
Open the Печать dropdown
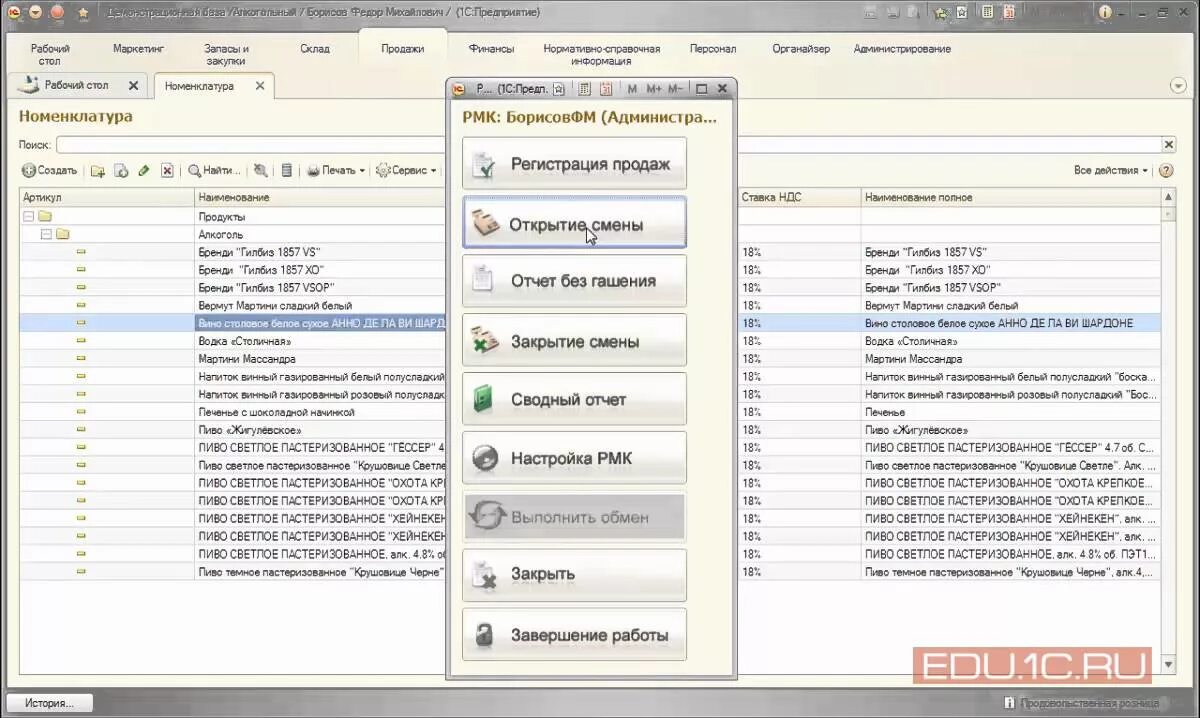[335, 171]
